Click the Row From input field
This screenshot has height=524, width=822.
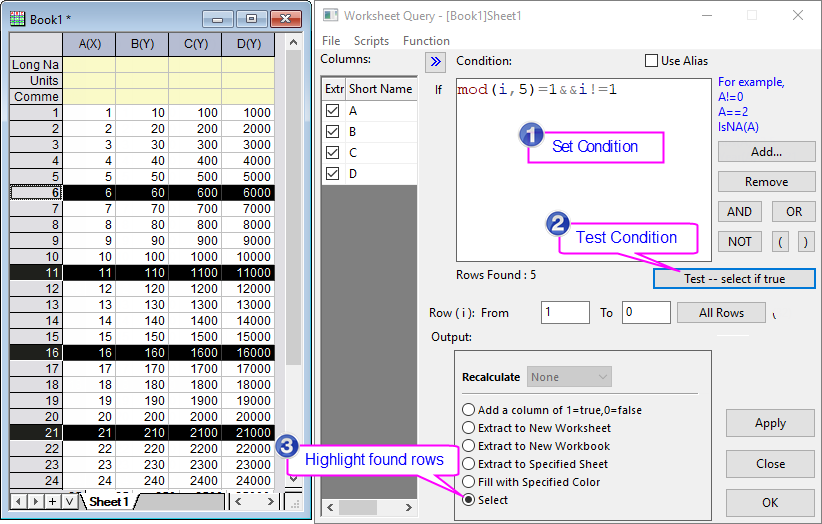pyautogui.click(x=565, y=313)
